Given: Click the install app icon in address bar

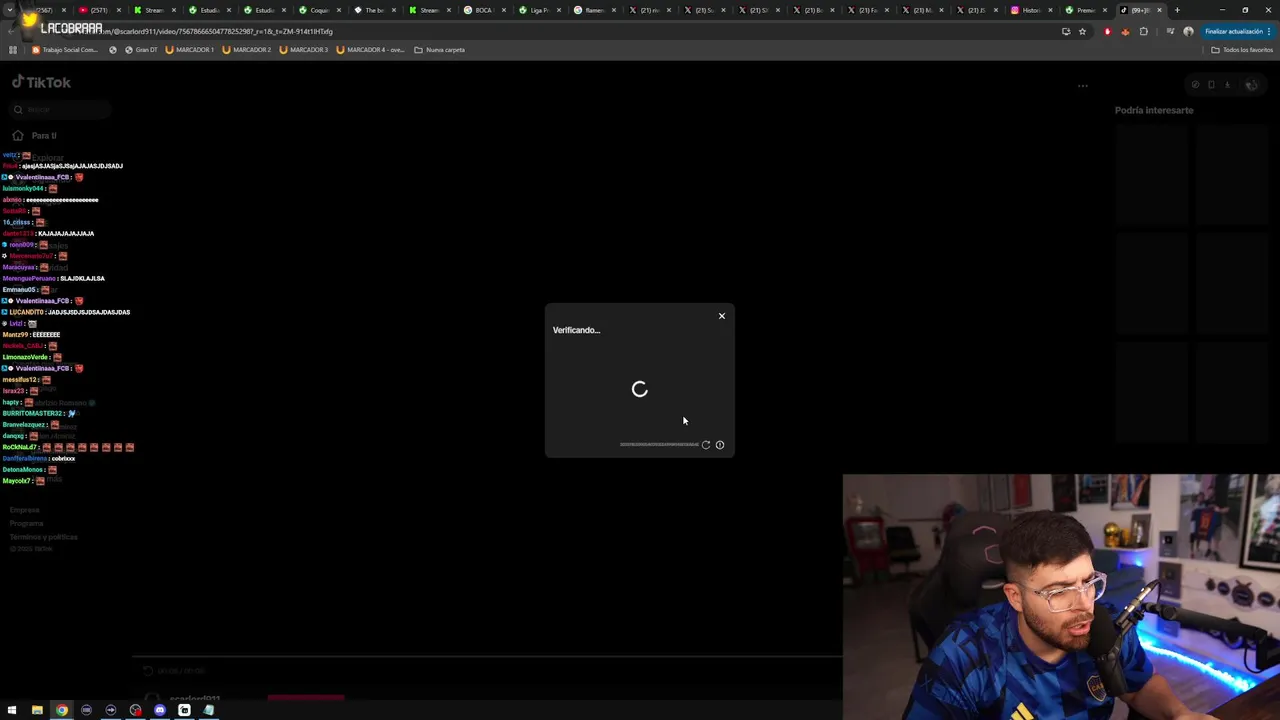Looking at the screenshot, I should point(1066,31).
